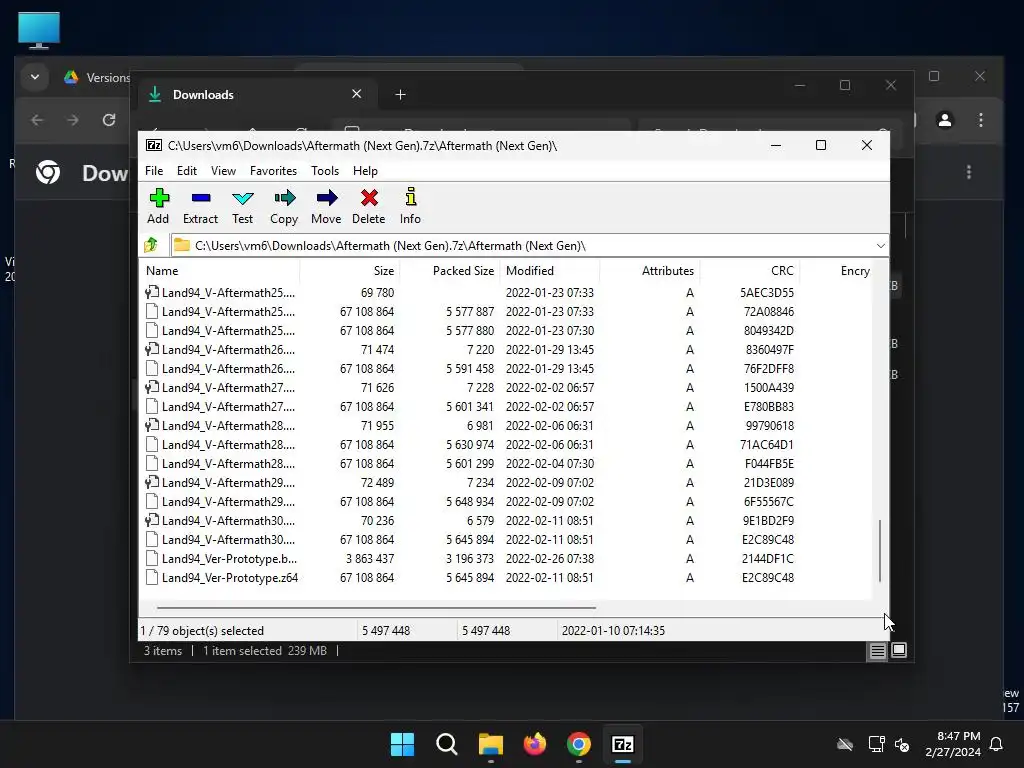Click the 7-Zip taskbar icon
The width and height of the screenshot is (1024, 768).
pos(622,744)
